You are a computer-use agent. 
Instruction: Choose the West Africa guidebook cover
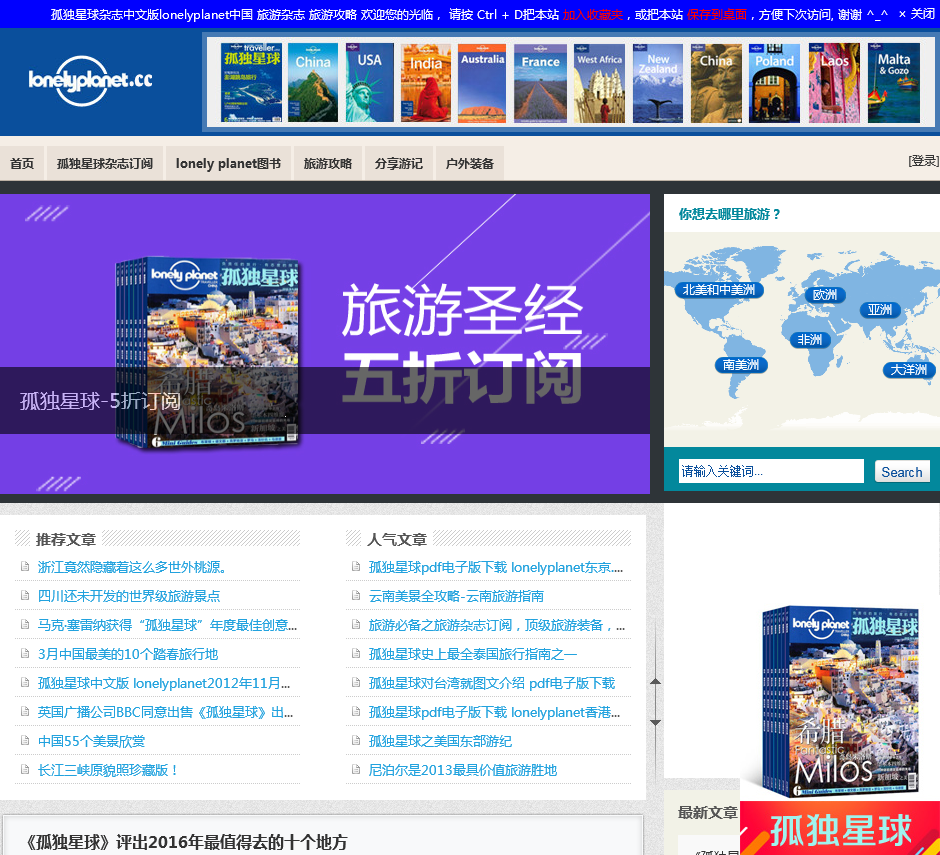(x=599, y=83)
